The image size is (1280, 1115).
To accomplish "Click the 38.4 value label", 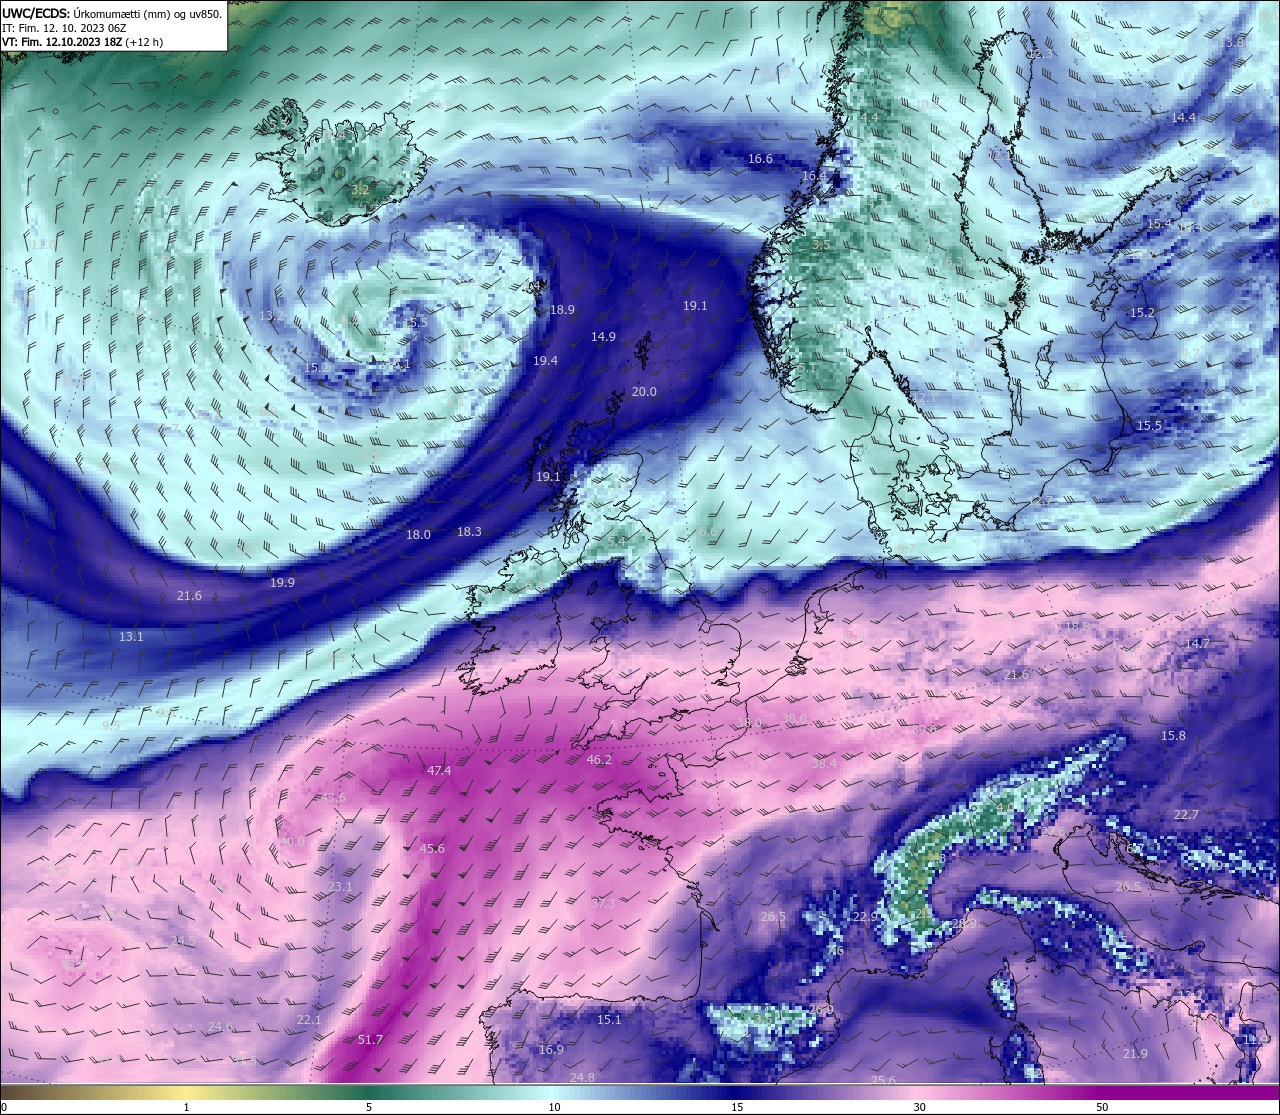I will pos(824,764).
